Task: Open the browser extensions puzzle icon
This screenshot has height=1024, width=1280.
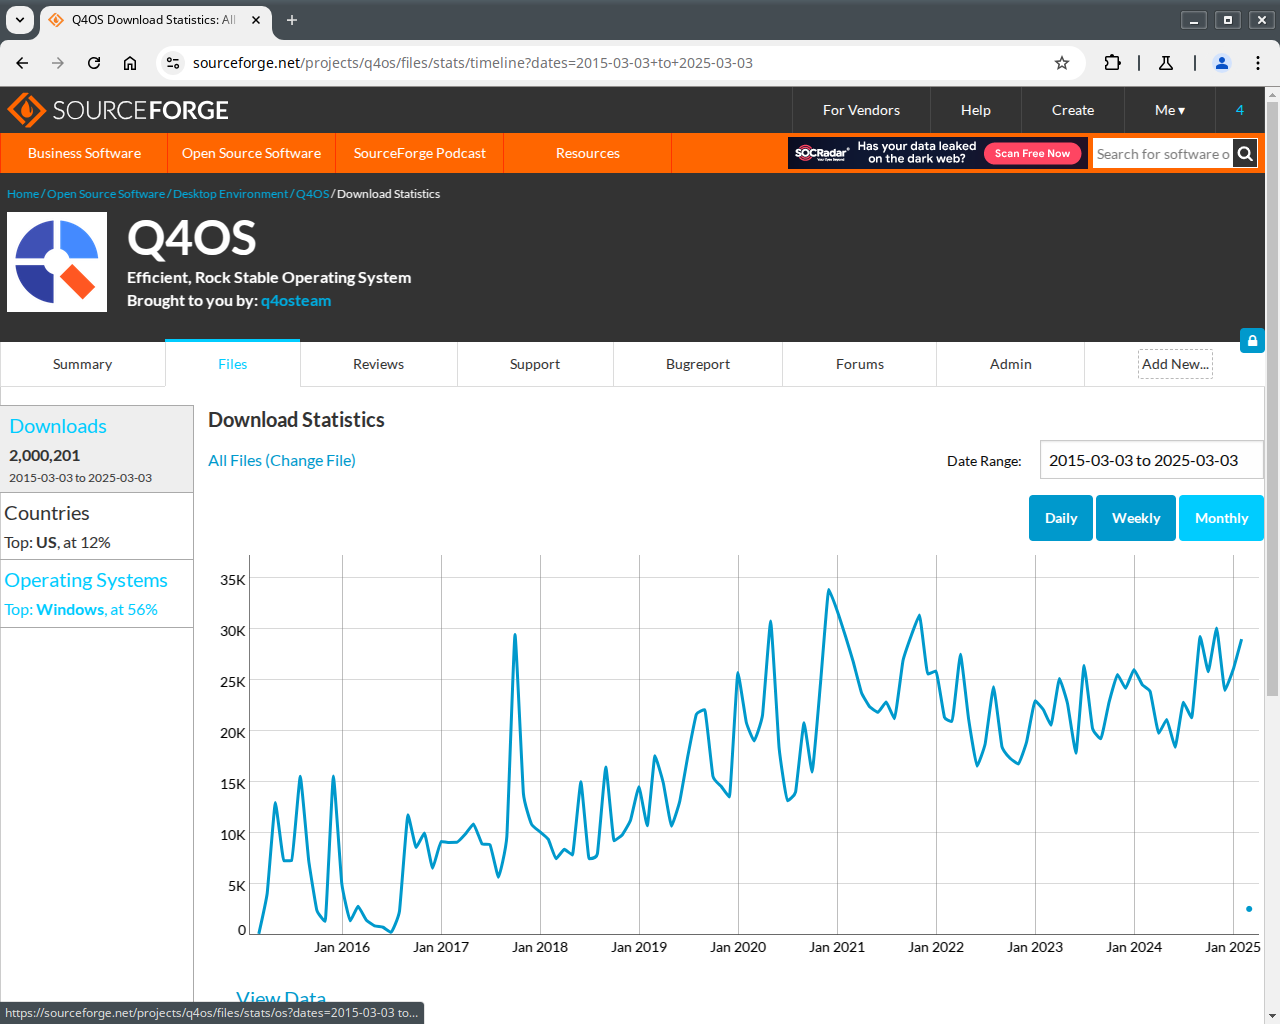Action: tap(1112, 63)
